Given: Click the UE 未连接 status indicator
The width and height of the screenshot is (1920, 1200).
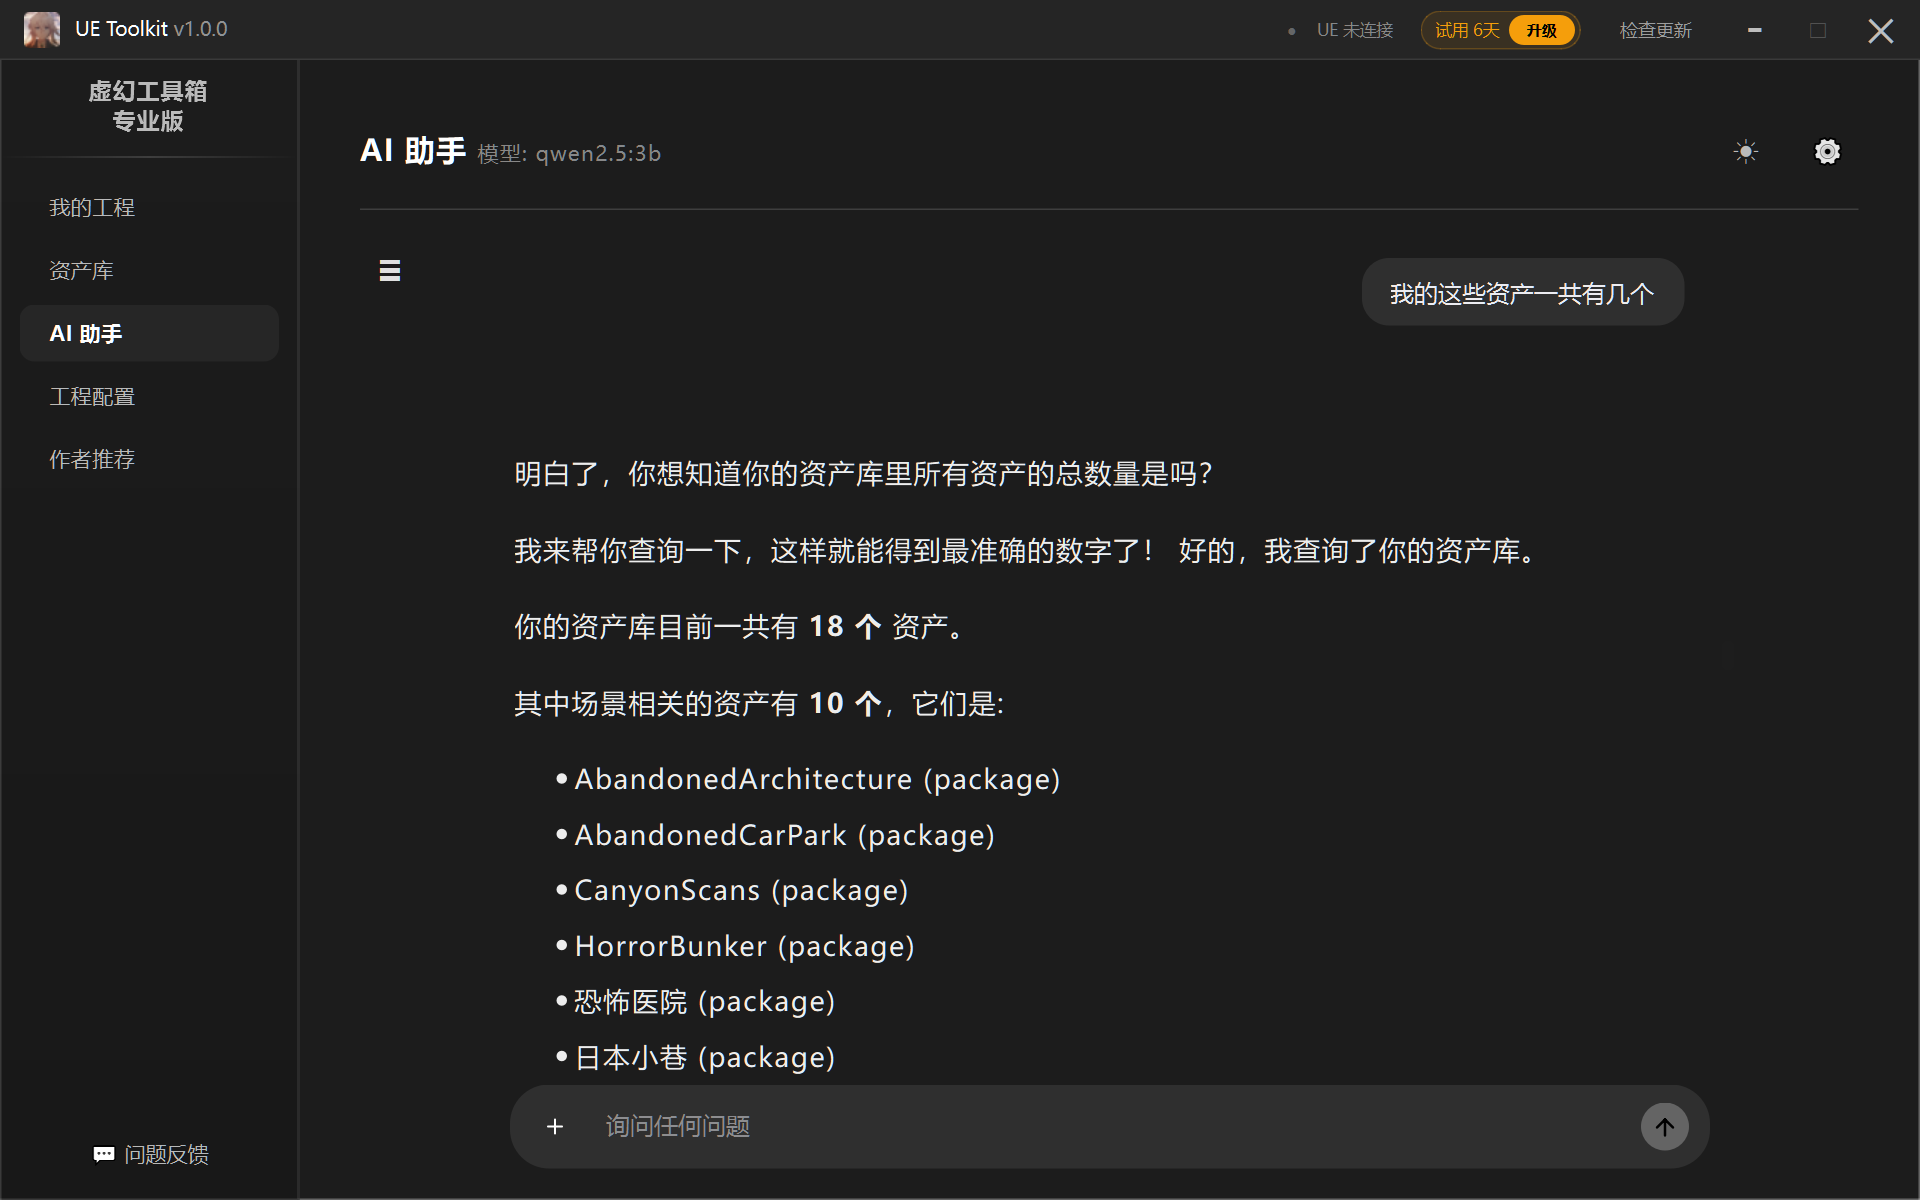Looking at the screenshot, I should tap(1353, 30).
